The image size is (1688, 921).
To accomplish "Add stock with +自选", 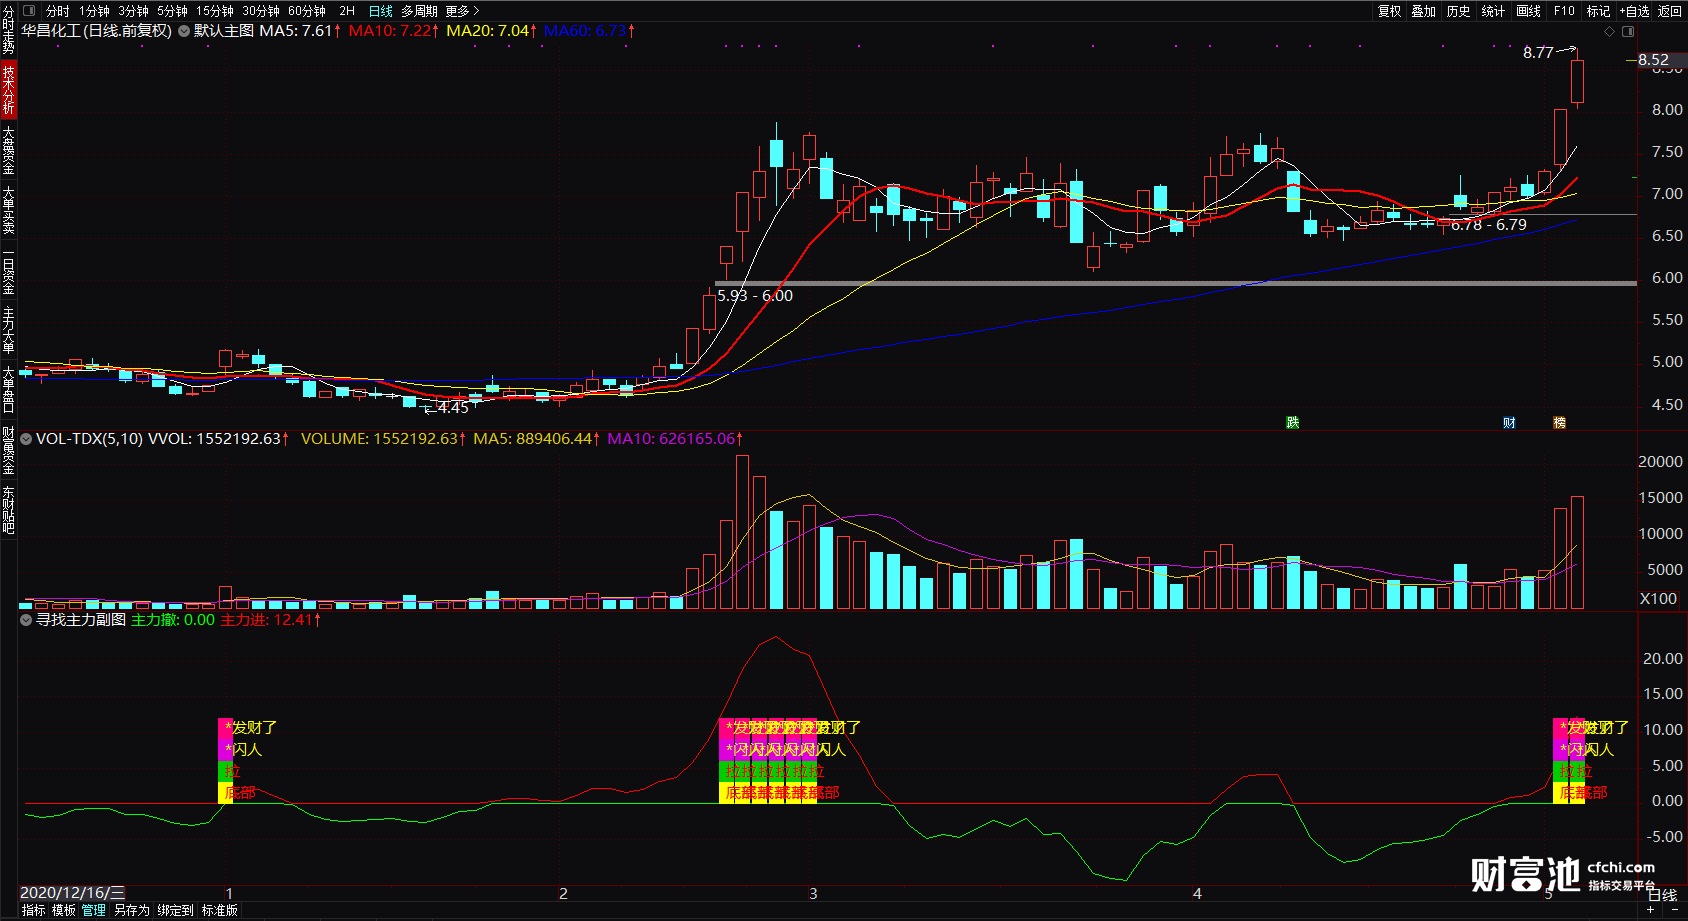I will 1635,11.
